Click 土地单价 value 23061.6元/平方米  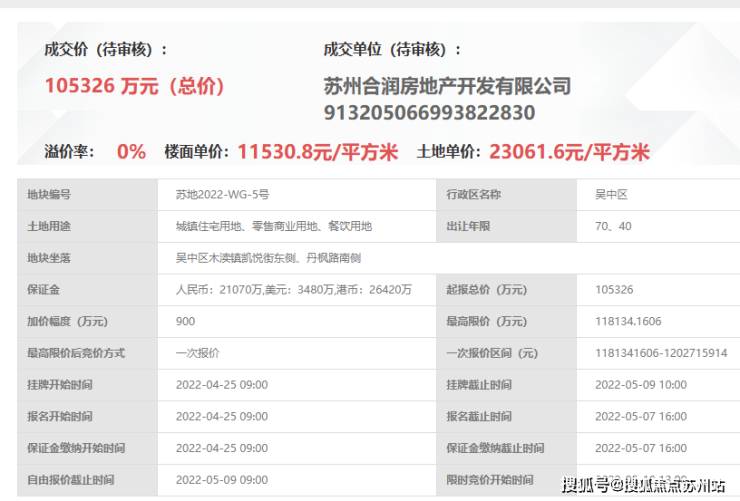(x=569, y=152)
